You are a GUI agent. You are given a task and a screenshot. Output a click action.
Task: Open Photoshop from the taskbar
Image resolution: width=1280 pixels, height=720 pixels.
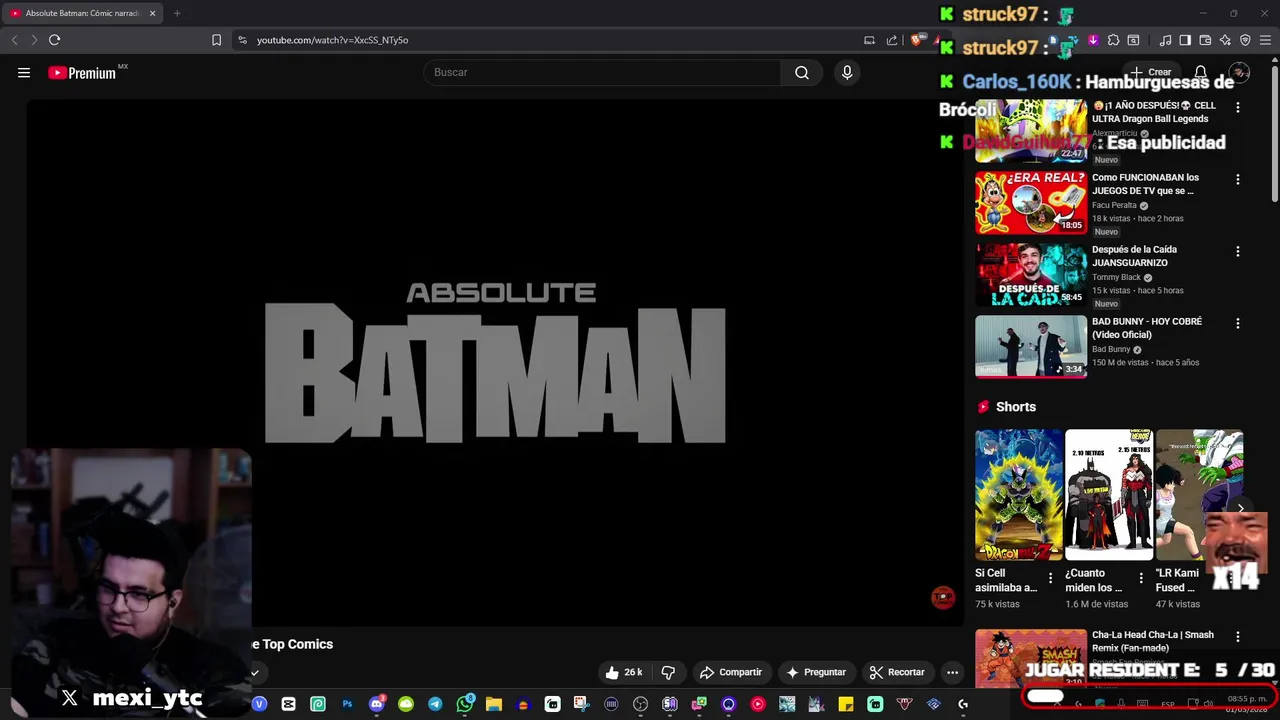click(347, 704)
